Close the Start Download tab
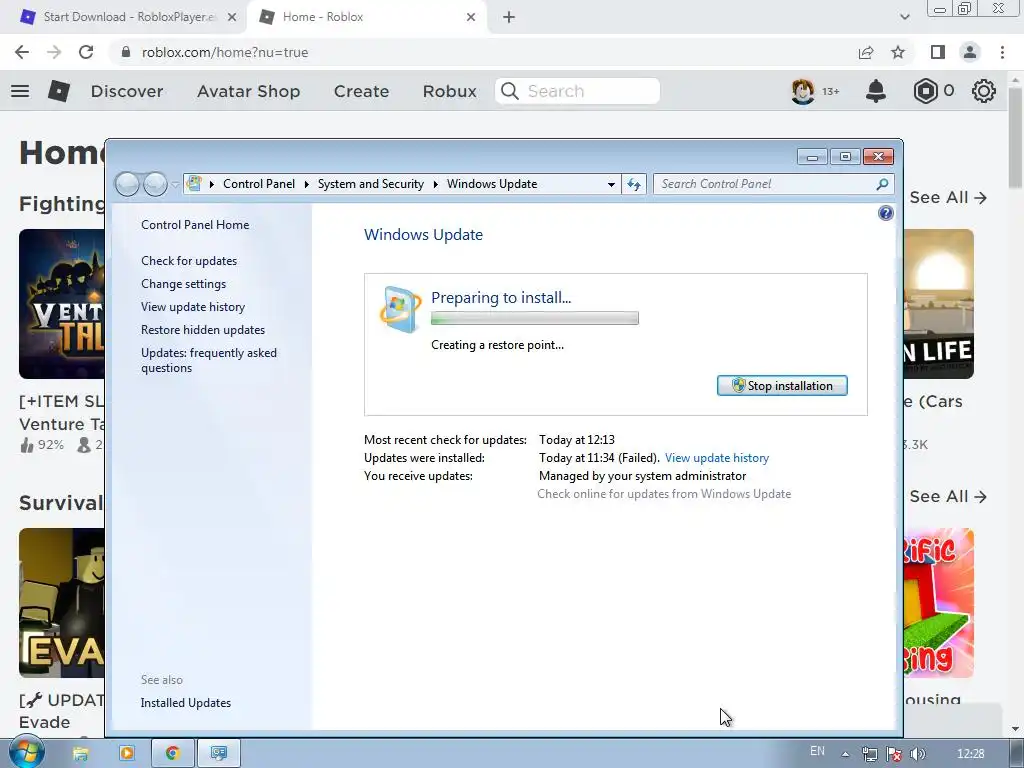Image resolution: width=1024 pixels, height=768 pixels. click(232, 18)
